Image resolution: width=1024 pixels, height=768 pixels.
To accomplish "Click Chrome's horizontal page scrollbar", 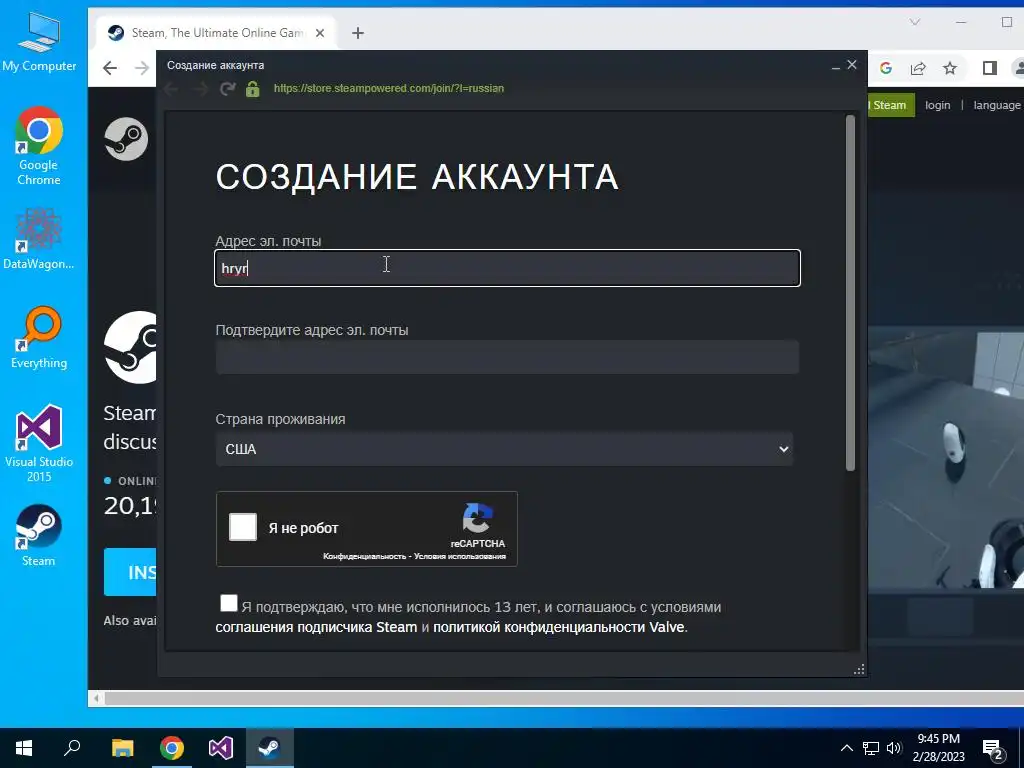I will (x=562, y=699).
